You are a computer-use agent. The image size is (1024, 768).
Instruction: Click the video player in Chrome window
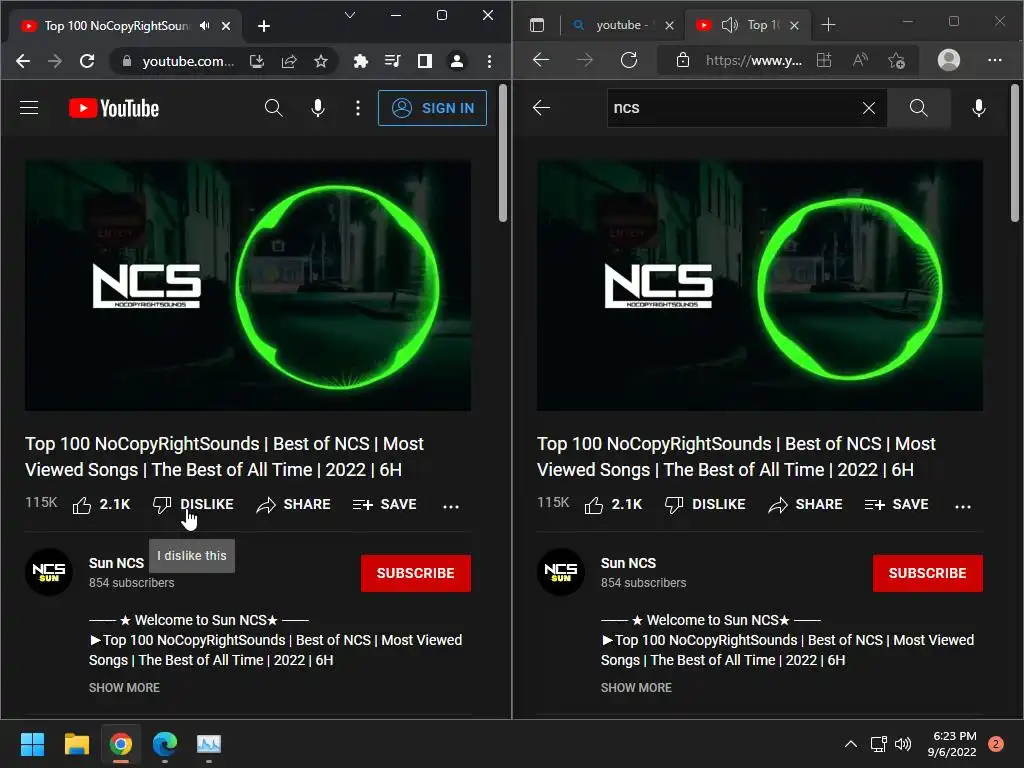coord(248,285)
